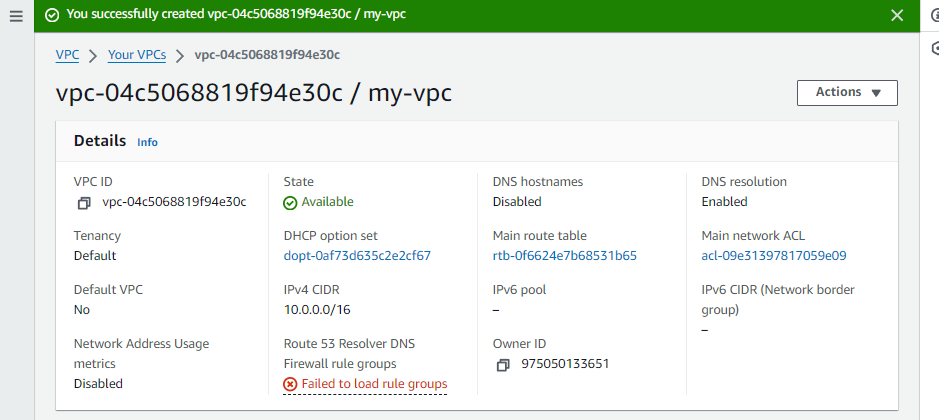Click the success message text in banner
This screenshot has height=420, width=939.
pyautogui.click(x=237, y=14)
